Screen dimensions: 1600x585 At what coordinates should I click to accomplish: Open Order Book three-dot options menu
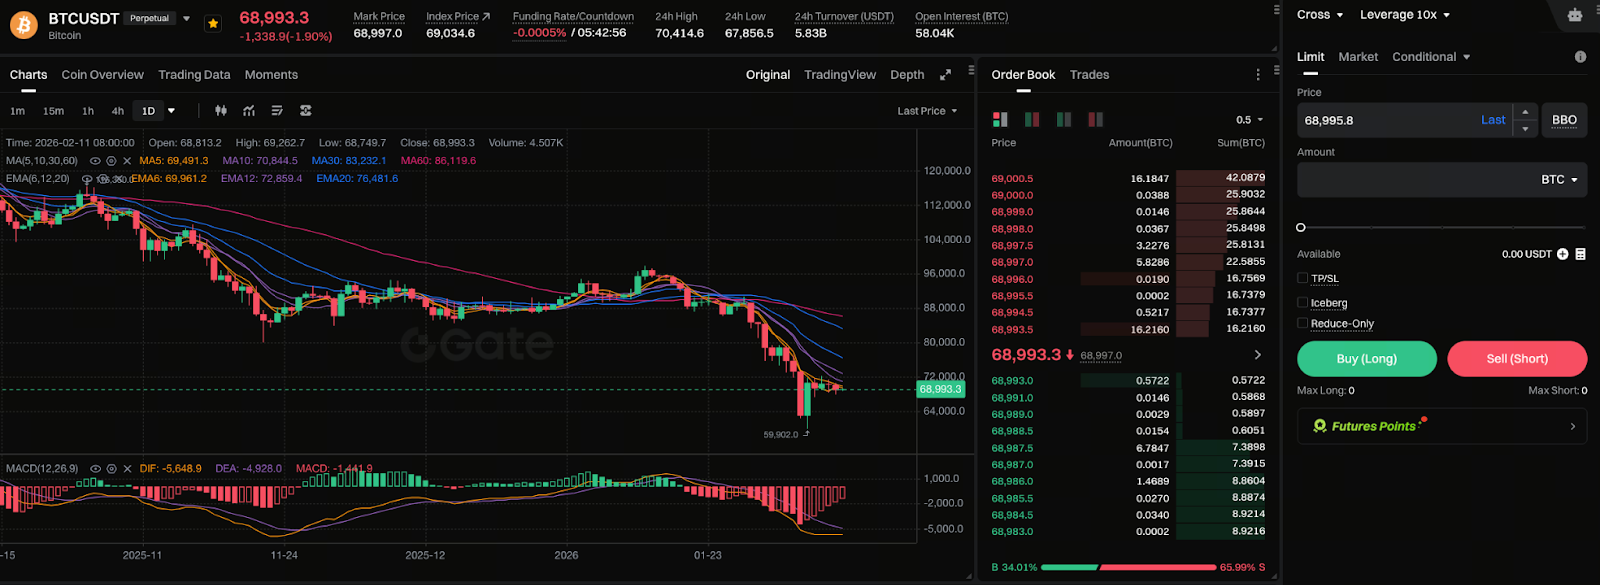1258,75
